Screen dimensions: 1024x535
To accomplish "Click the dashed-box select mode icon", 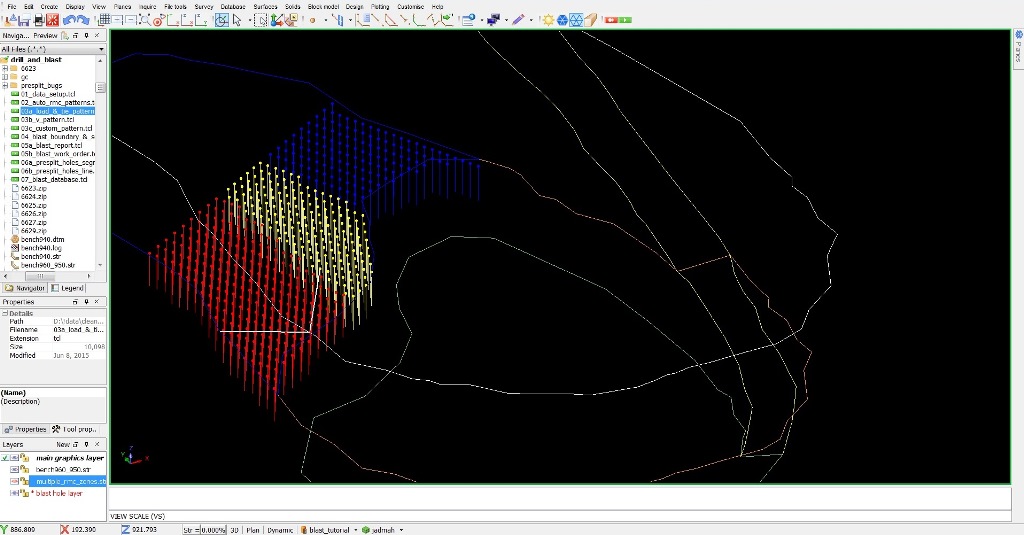I will 261,20.
